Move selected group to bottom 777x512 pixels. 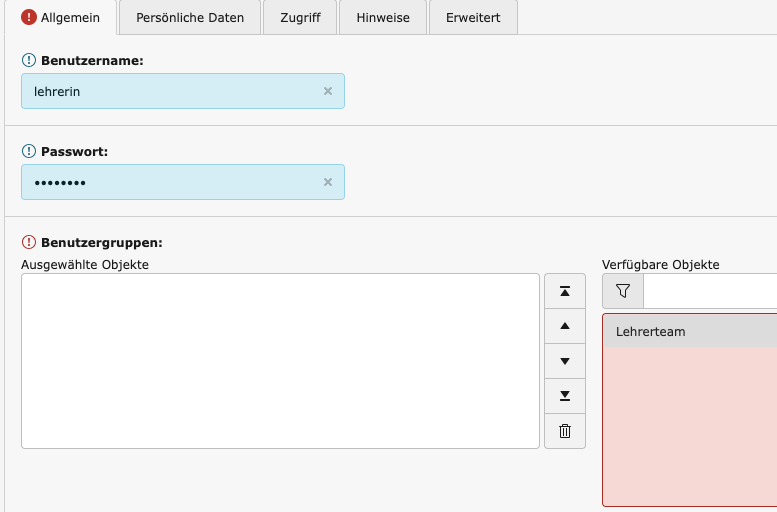point(565,396)
